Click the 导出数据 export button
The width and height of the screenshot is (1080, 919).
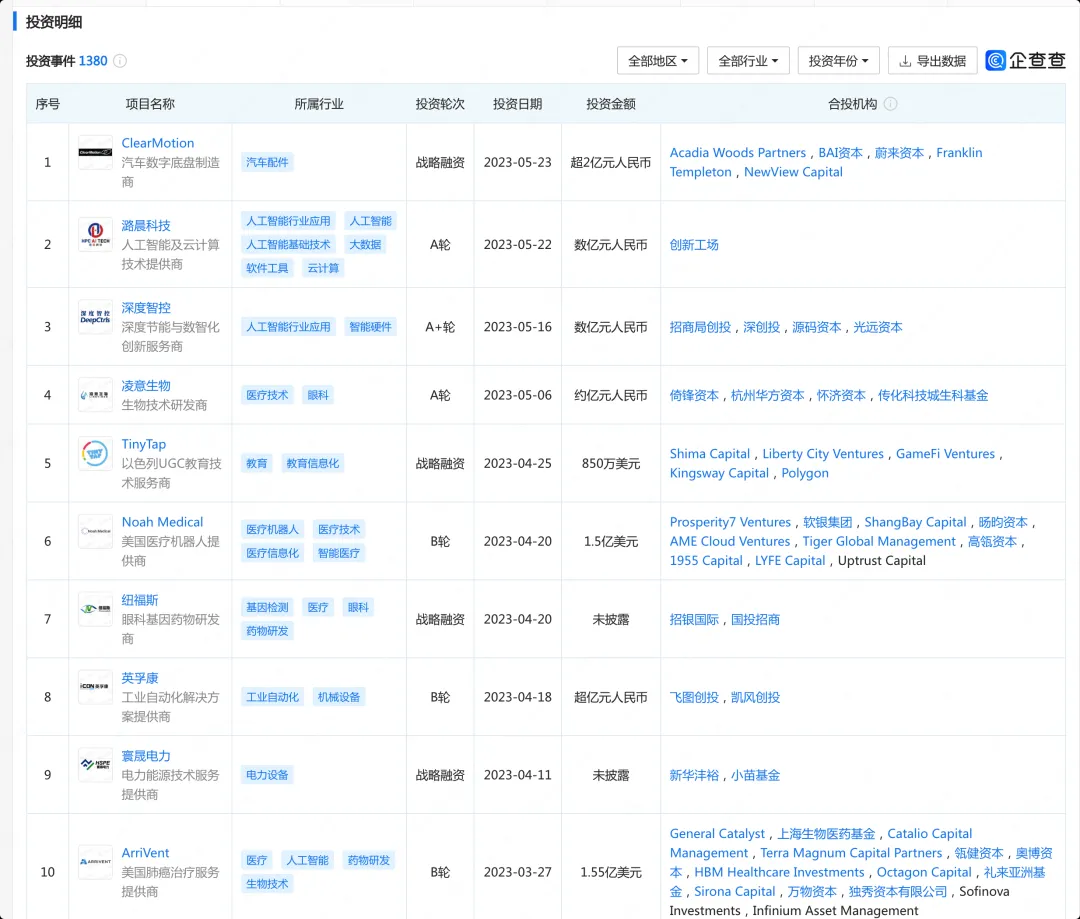tap(933, 61)
